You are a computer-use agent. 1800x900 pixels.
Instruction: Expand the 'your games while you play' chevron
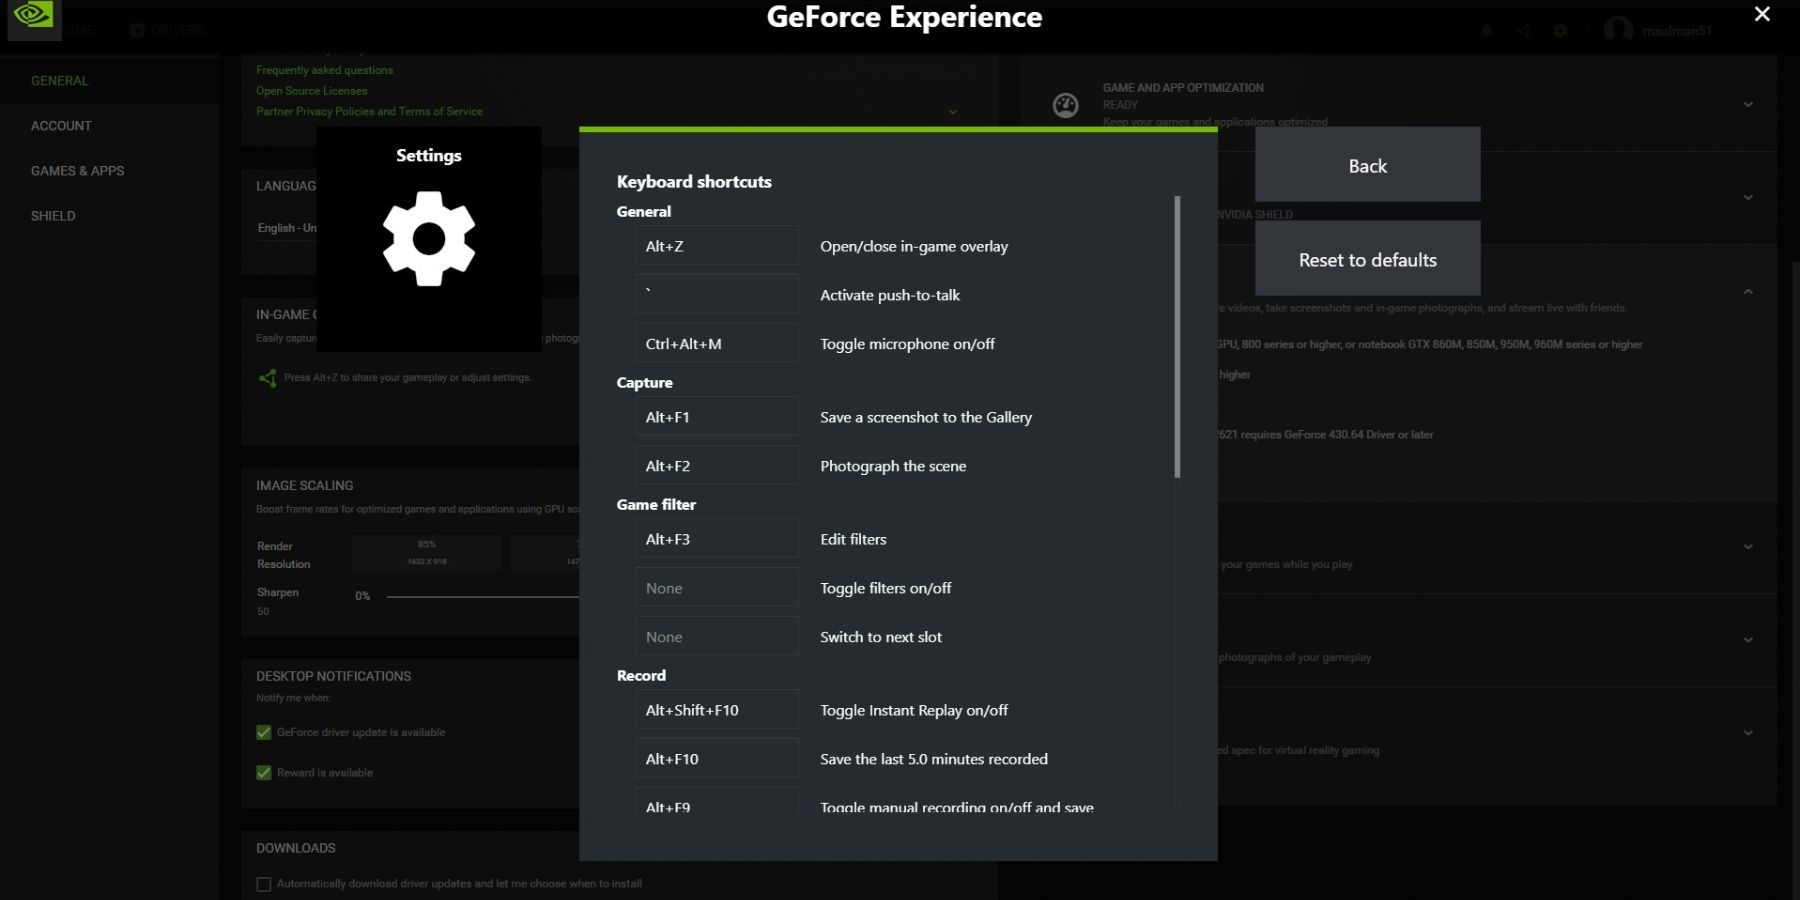click(x=1748, y=547)
